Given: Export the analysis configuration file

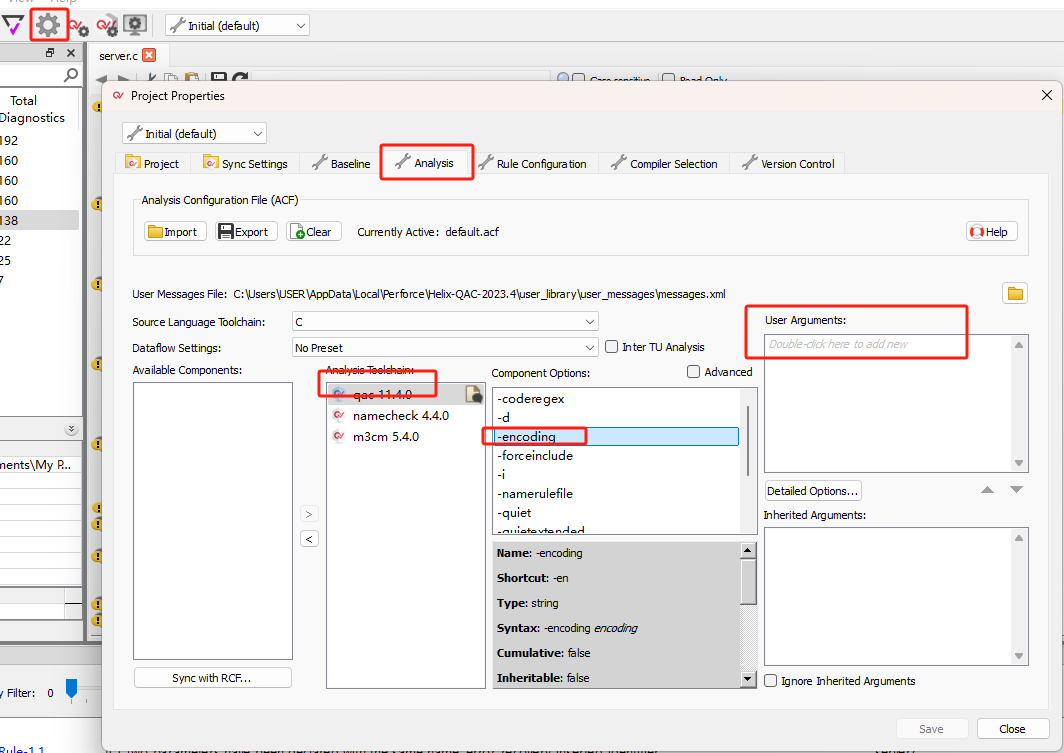Looking at the screenshot, I should 242,231.
